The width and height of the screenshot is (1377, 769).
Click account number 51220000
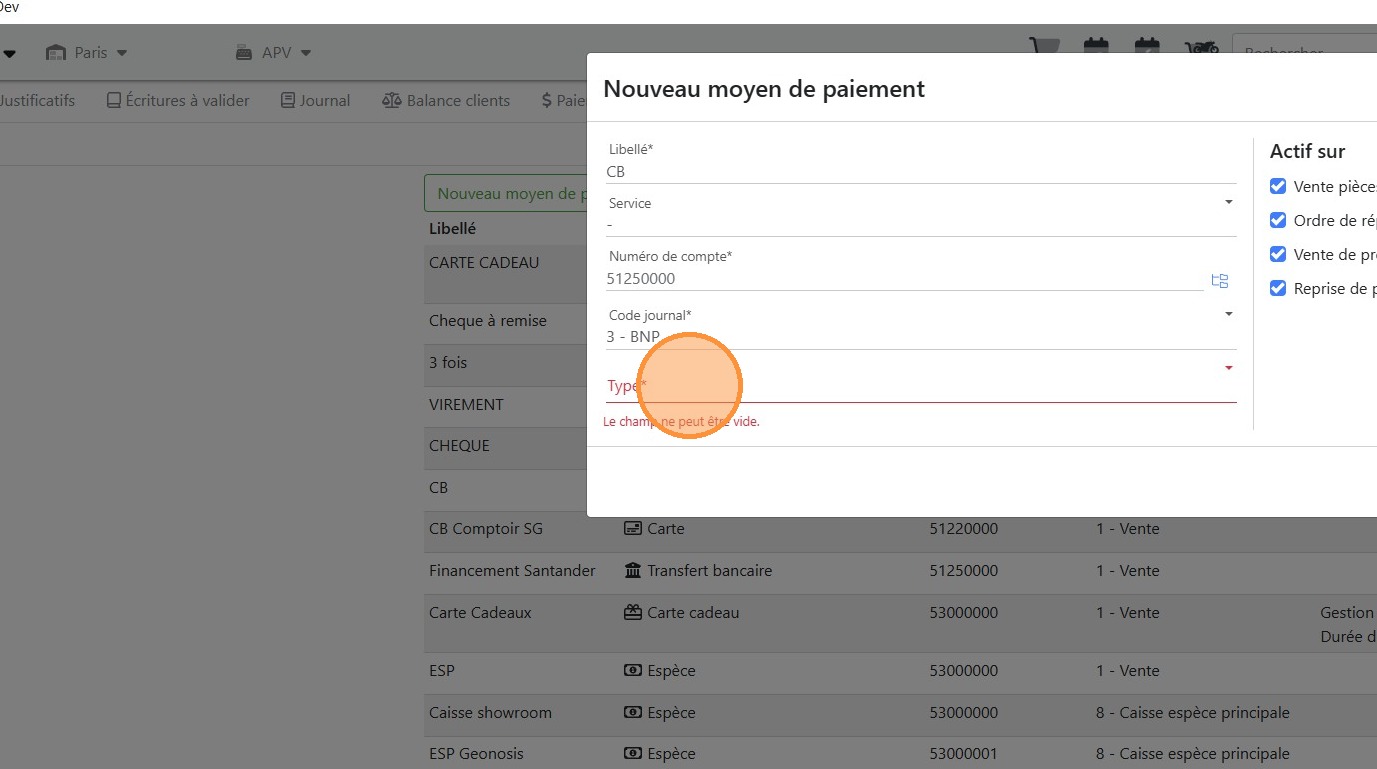click(x=963, y=529)
